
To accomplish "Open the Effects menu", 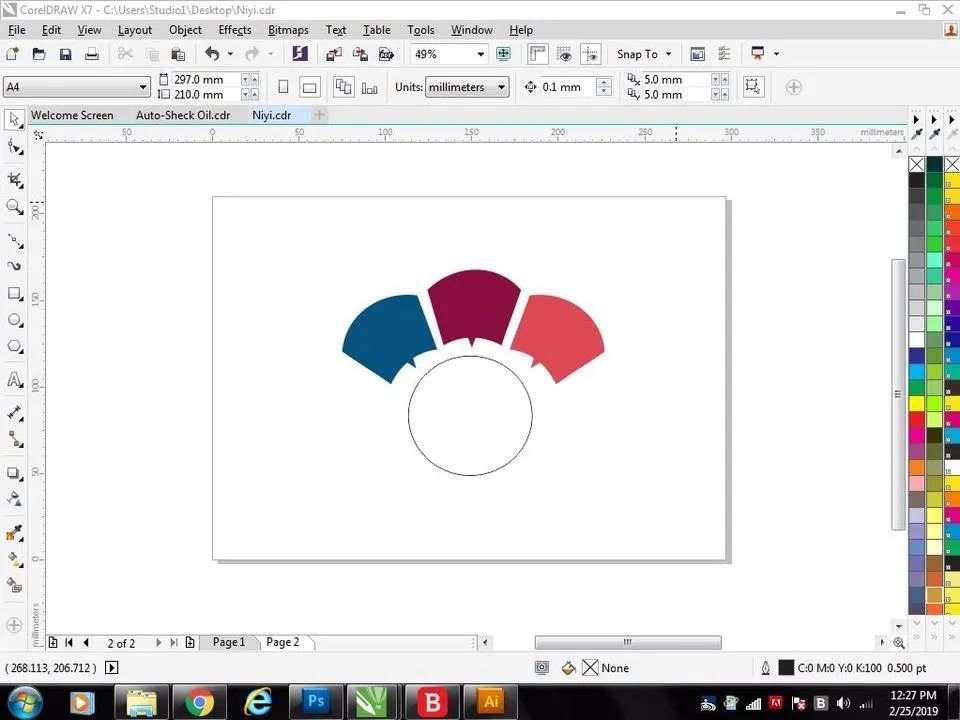I will point(235,29).
